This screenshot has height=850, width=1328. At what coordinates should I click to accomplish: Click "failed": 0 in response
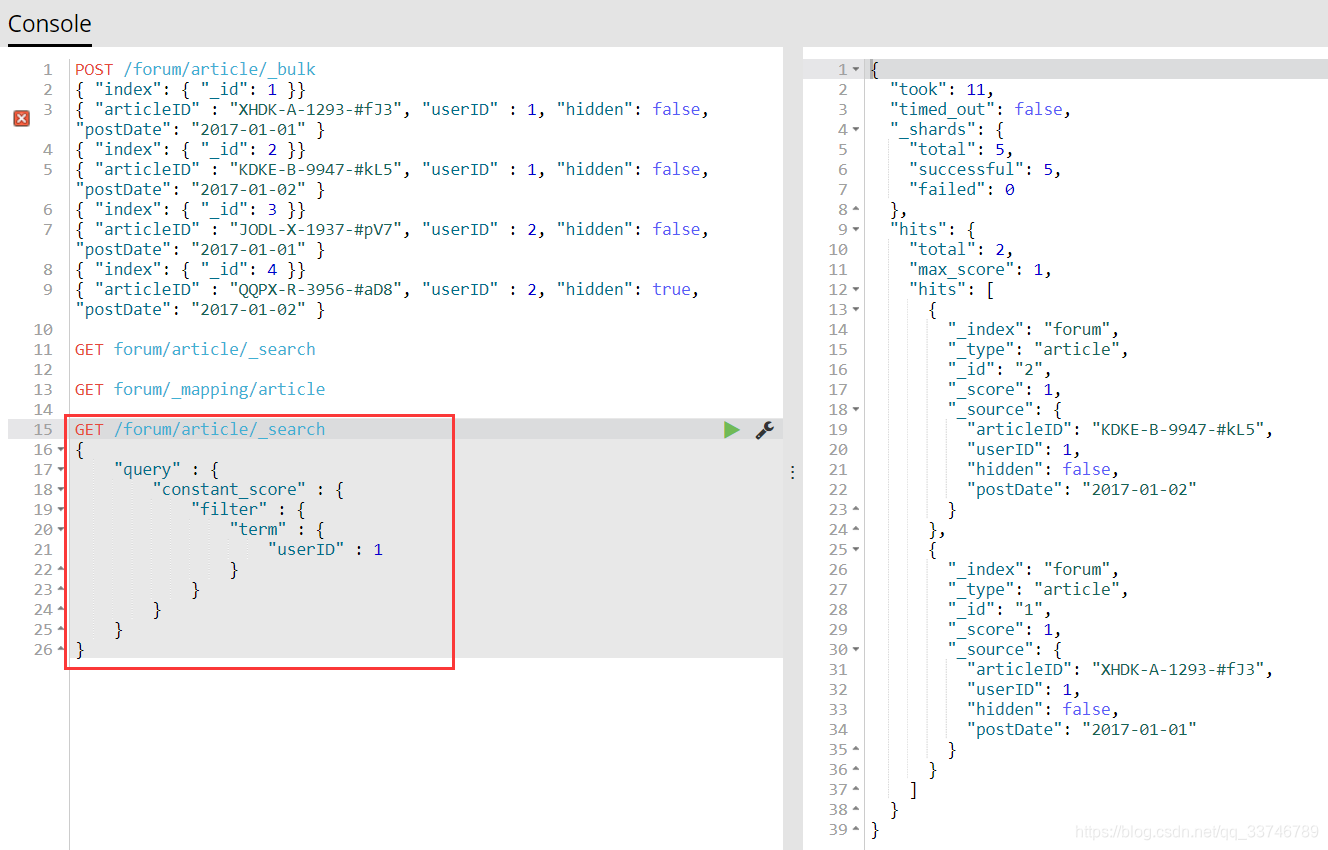pyautogui.click(x=962, y=189)
